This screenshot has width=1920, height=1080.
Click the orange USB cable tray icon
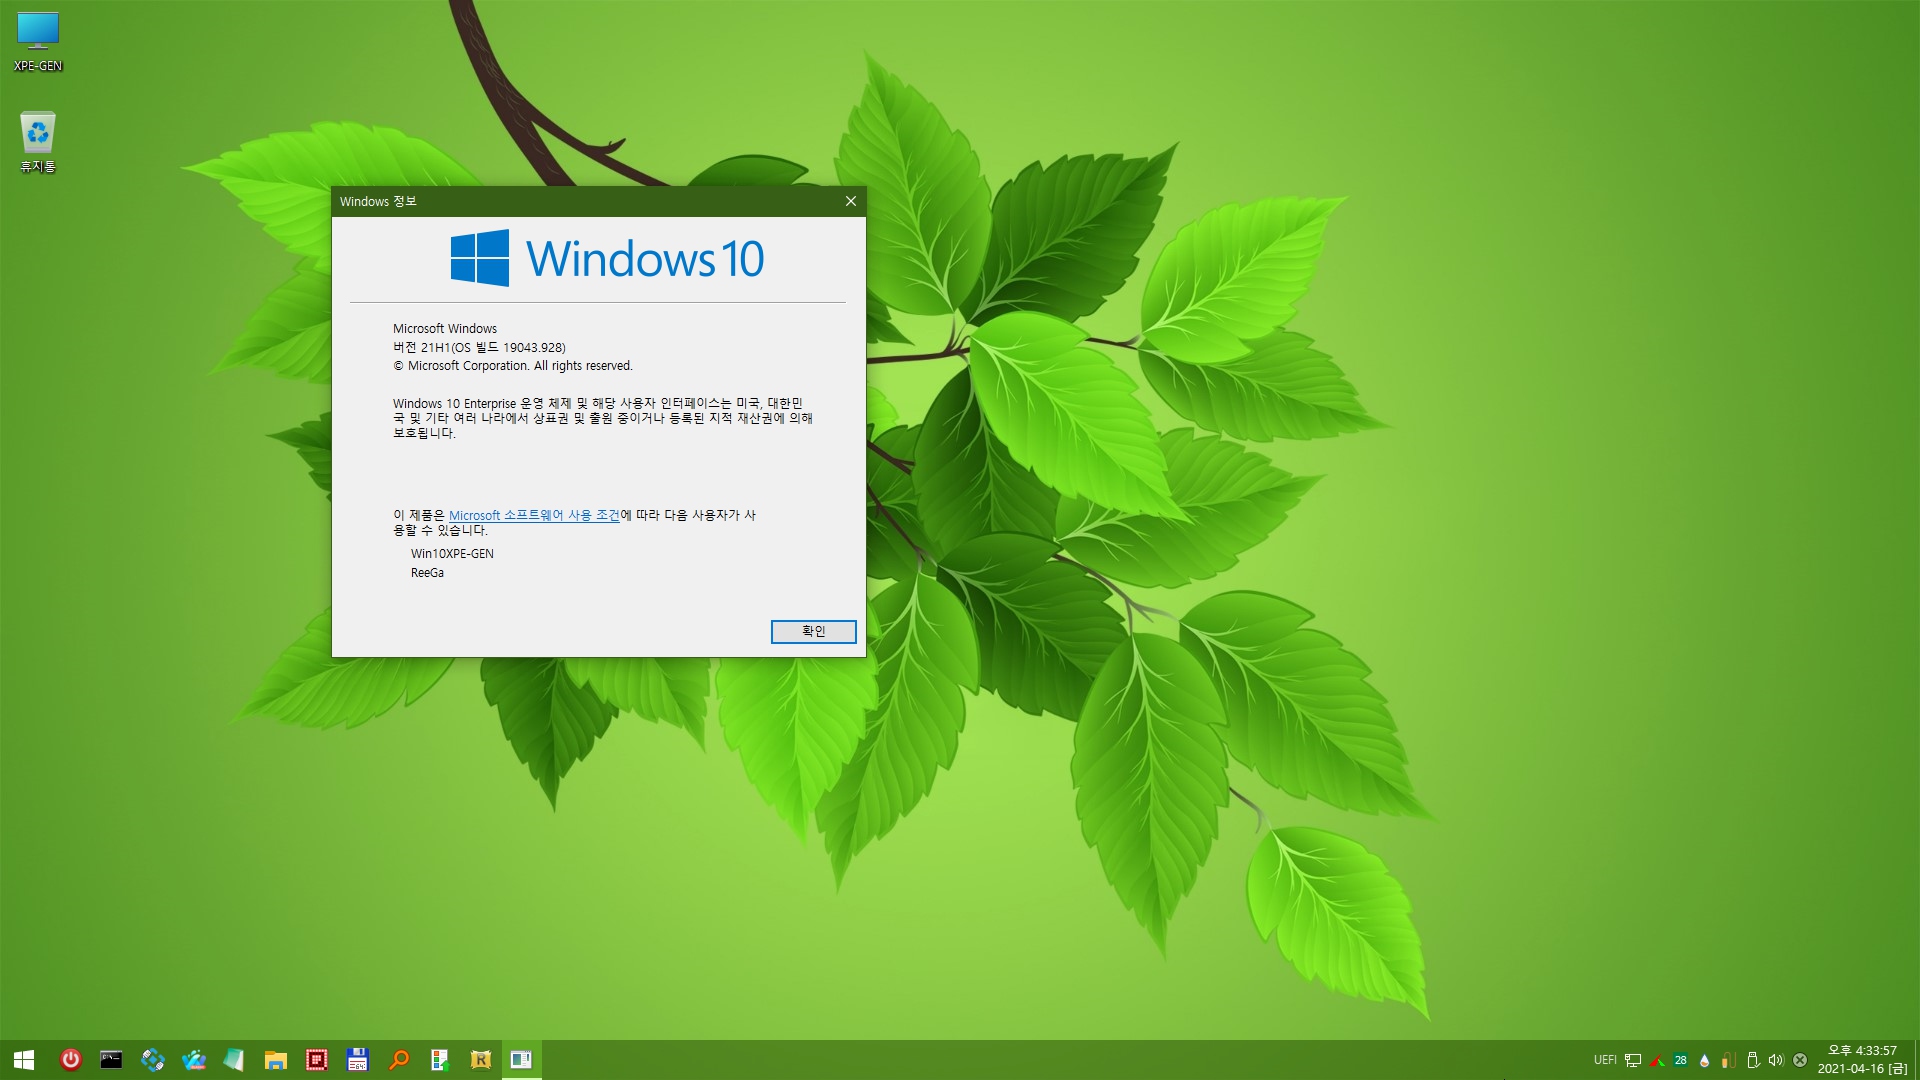[x=1729, y=1060]
